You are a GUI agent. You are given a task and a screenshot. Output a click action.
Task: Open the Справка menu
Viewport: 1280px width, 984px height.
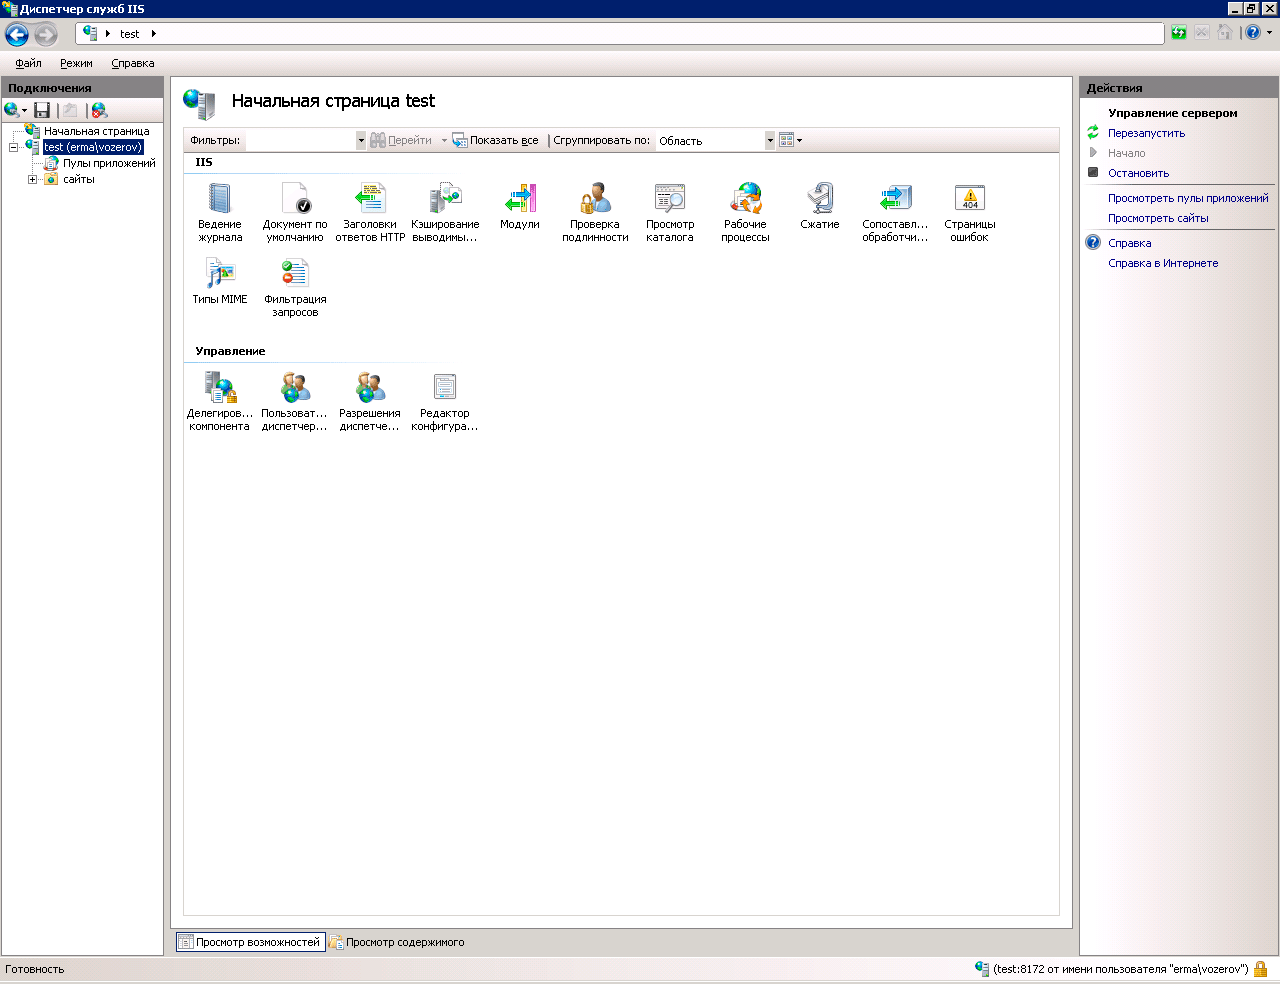coord(133,63)
